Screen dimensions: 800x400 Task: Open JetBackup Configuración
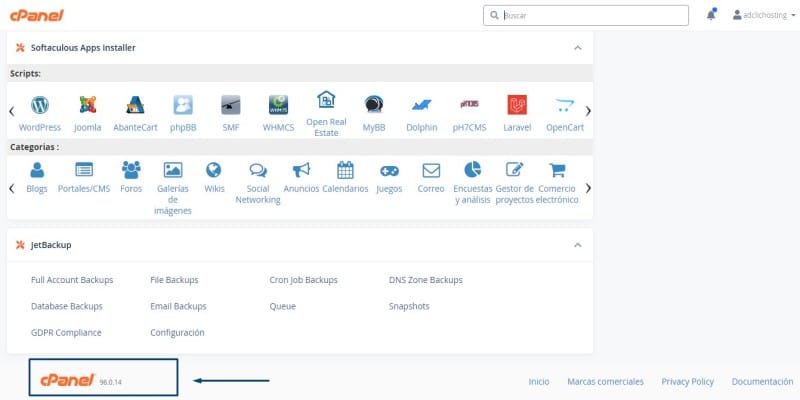point(177,333)
